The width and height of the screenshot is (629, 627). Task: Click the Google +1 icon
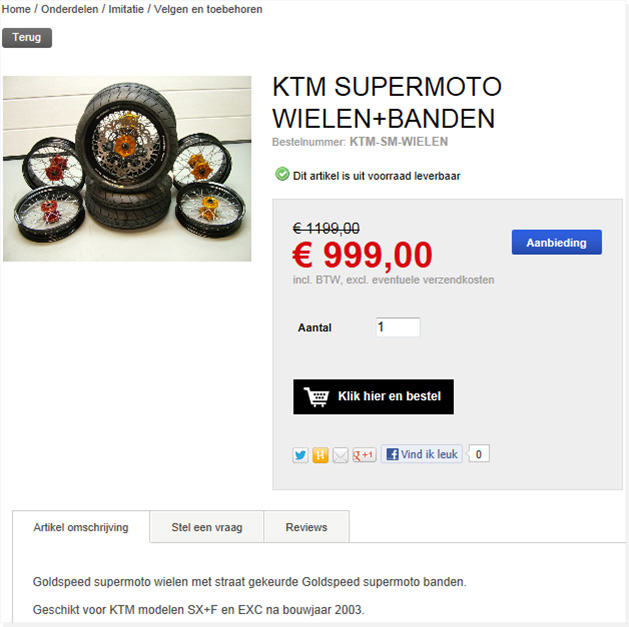pyautogui.click(x=364, y=455)
